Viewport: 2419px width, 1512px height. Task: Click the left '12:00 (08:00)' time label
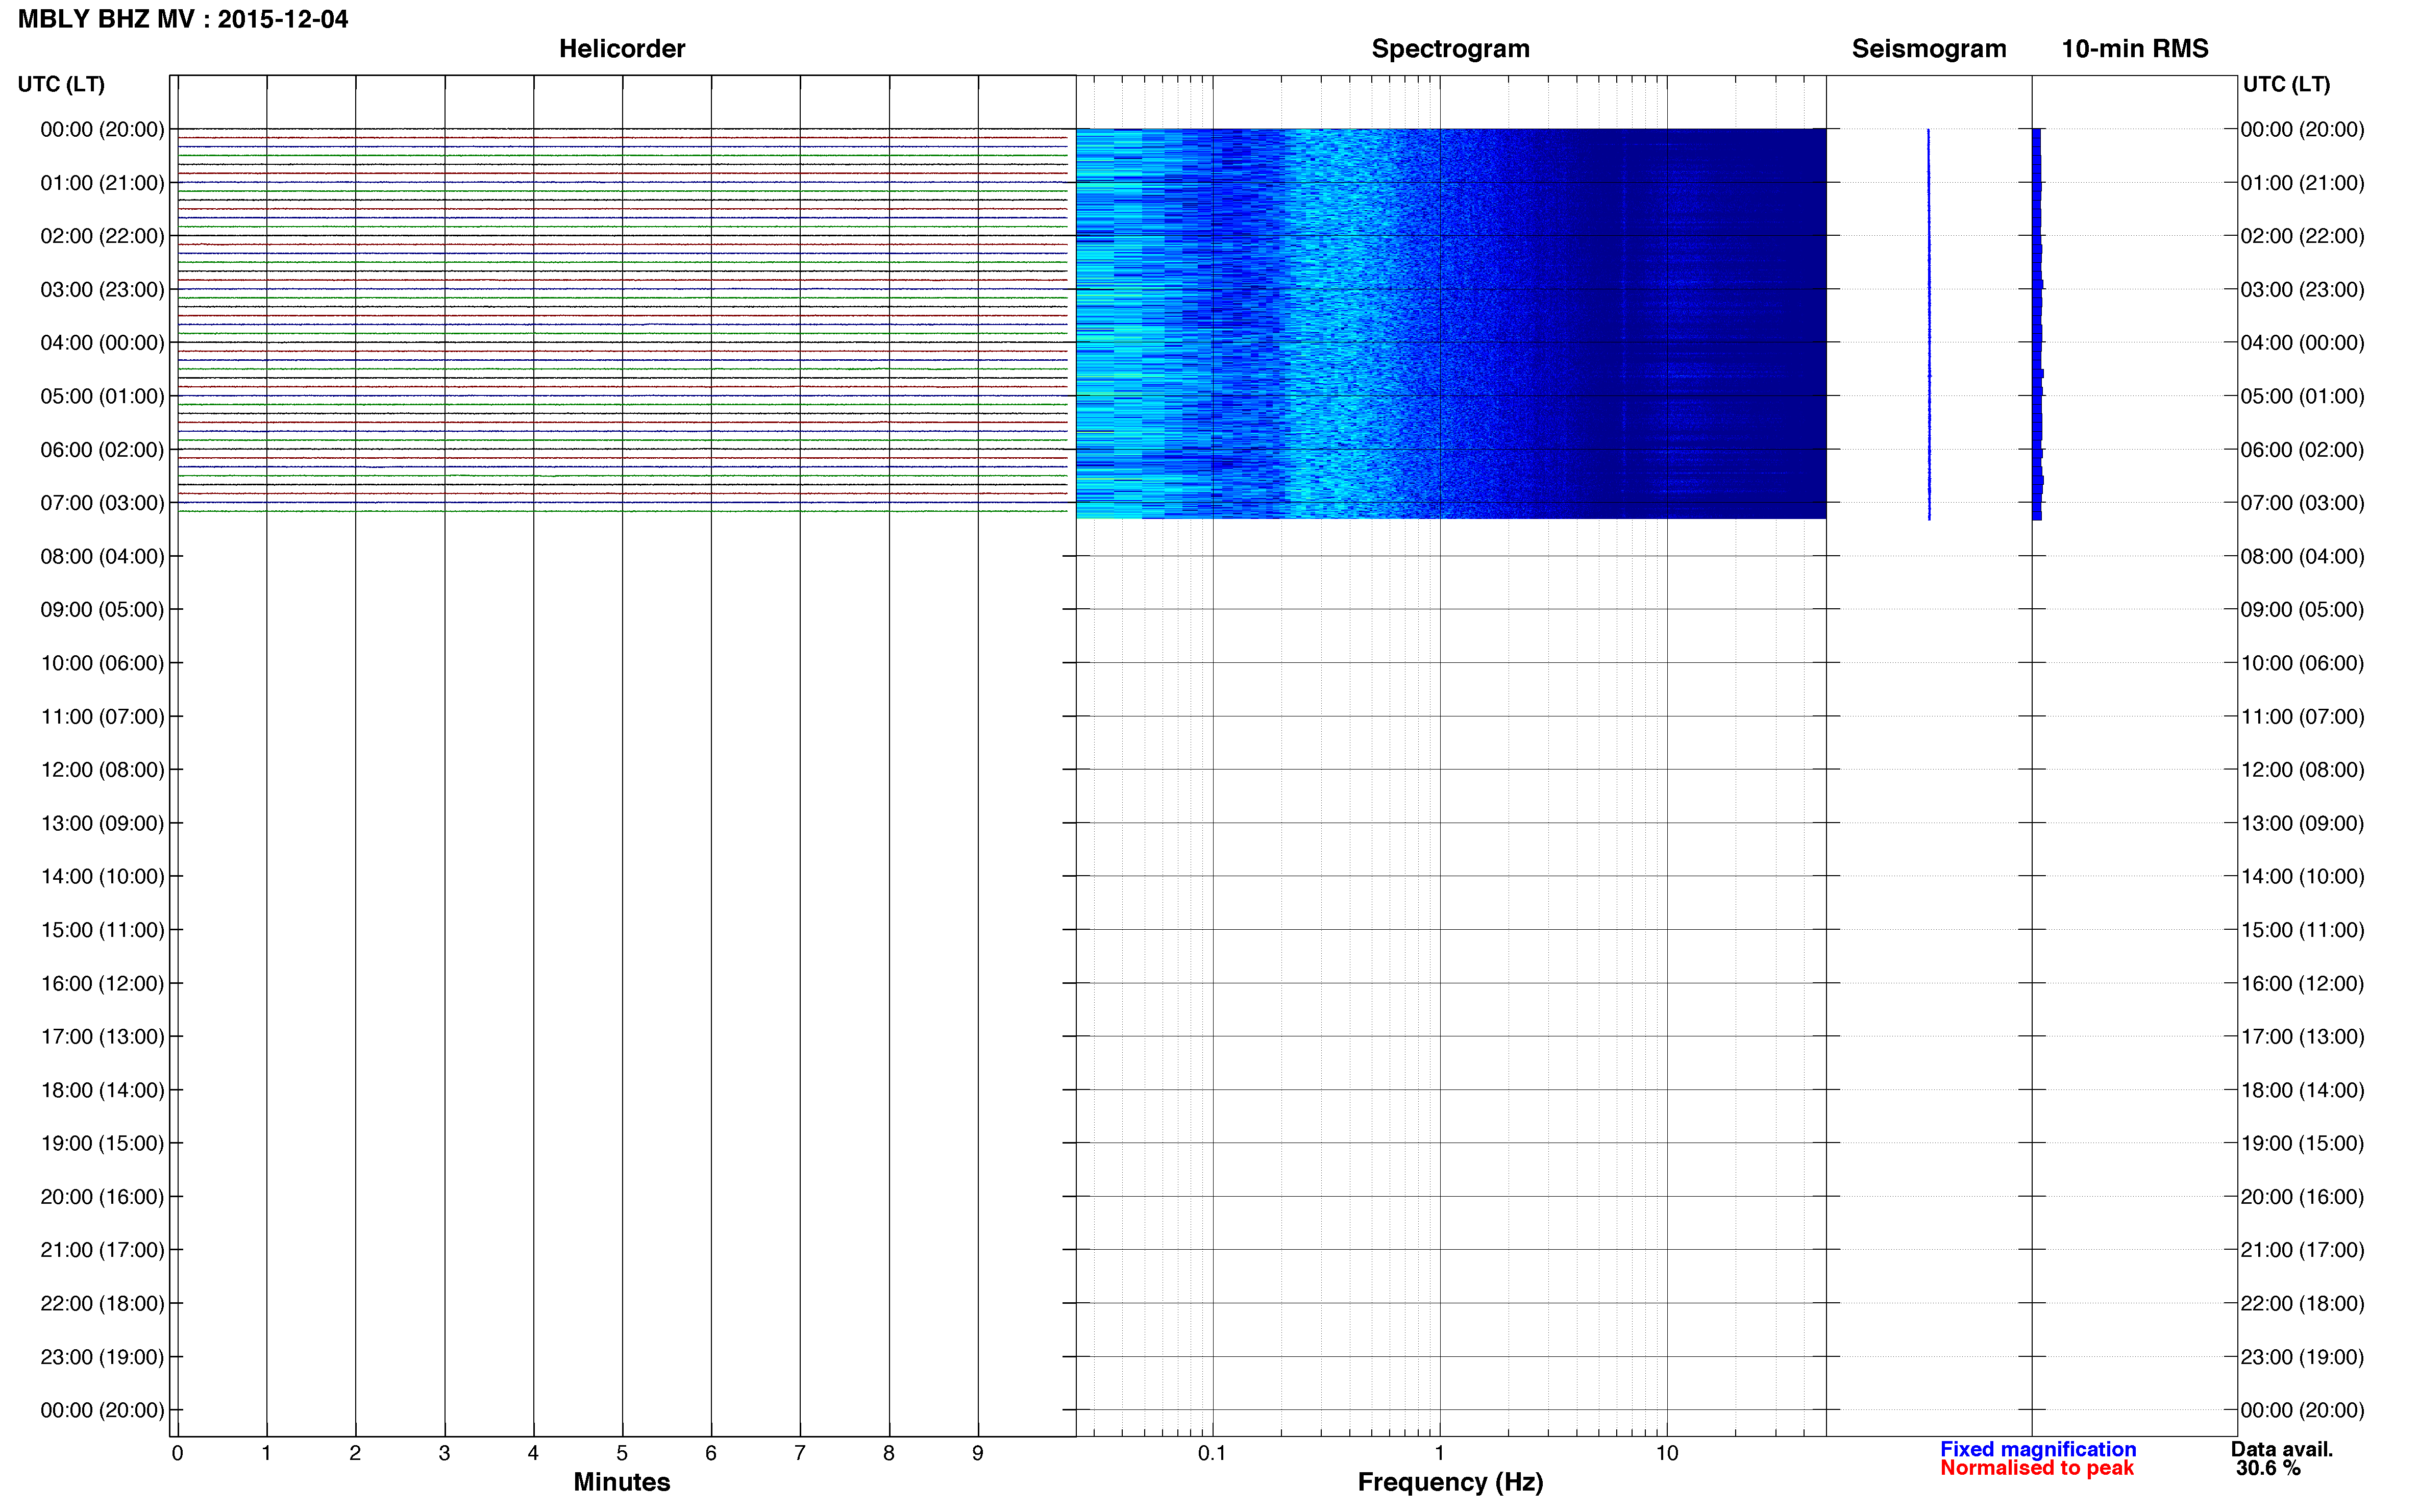pyautogui.click(x=102, y=770)
